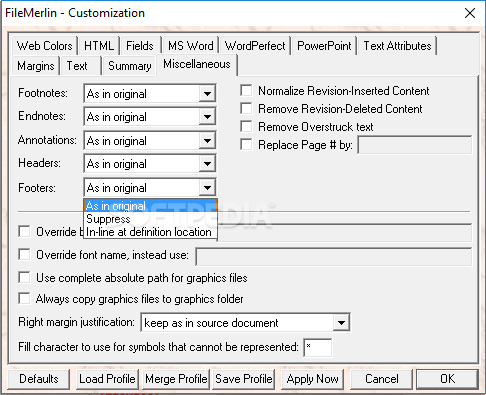Click the Override font name text field
The image size is (486, 395).
click(x=334, y=257)
